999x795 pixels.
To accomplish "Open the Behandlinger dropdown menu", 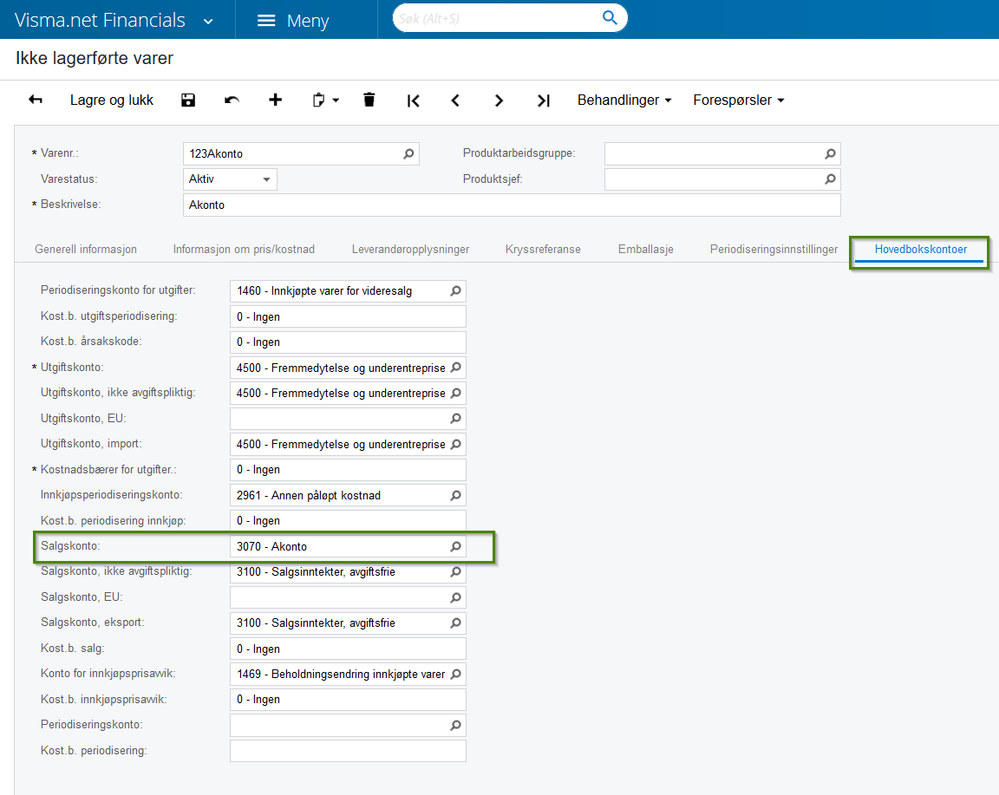I will (624, 100).
